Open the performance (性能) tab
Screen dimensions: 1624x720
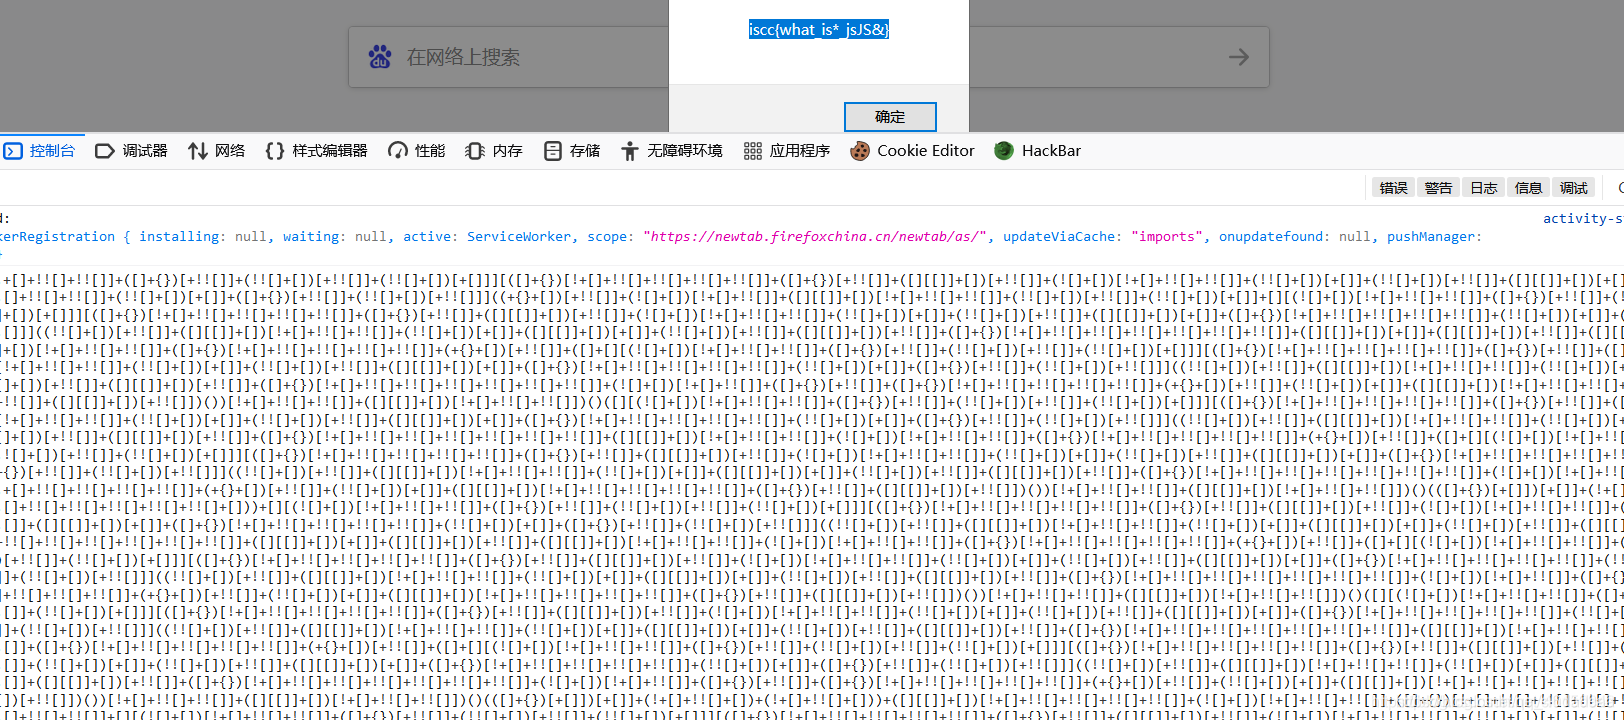tap(417, 151)
